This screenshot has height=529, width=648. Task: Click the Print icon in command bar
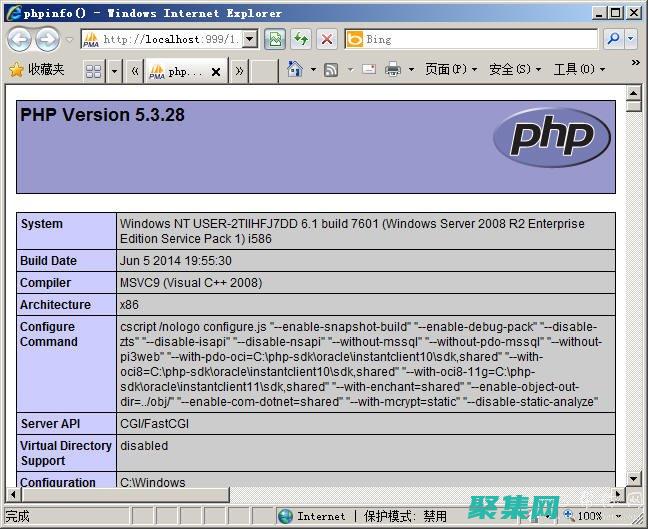coord(393,69)
